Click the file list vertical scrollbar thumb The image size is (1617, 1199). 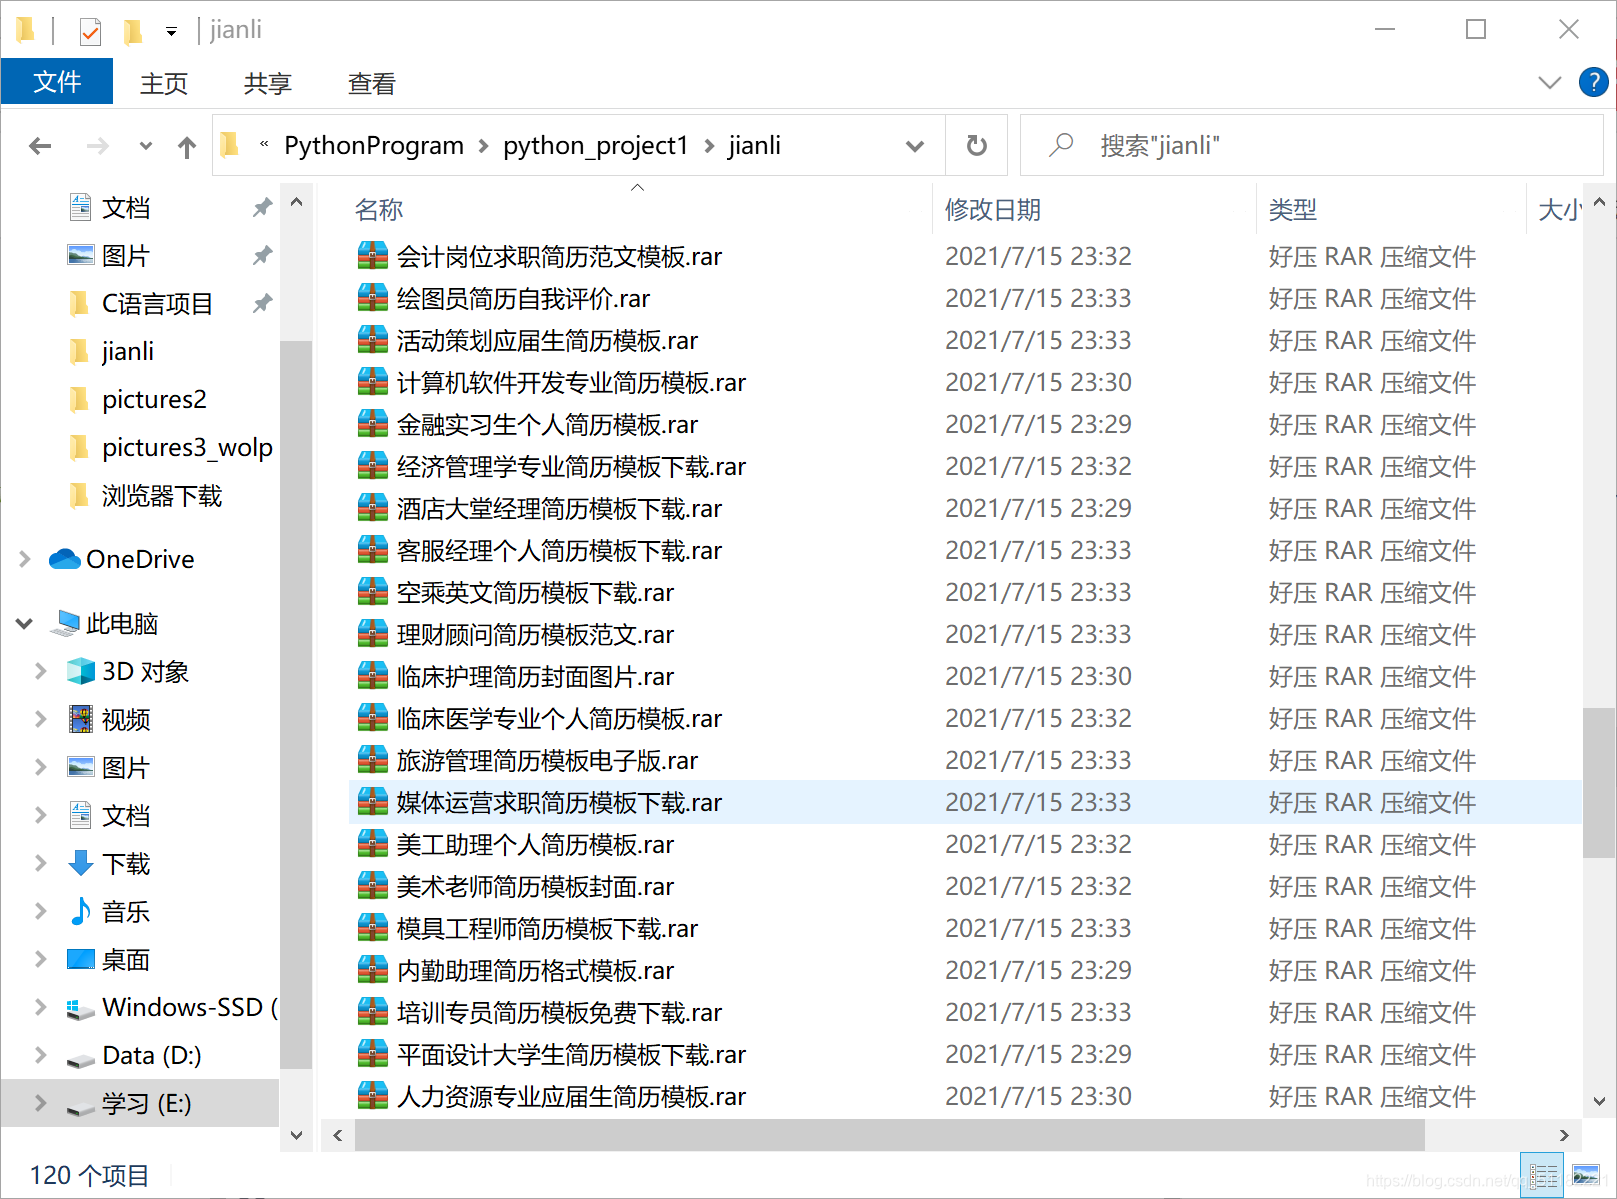(x=1598, y=783)
